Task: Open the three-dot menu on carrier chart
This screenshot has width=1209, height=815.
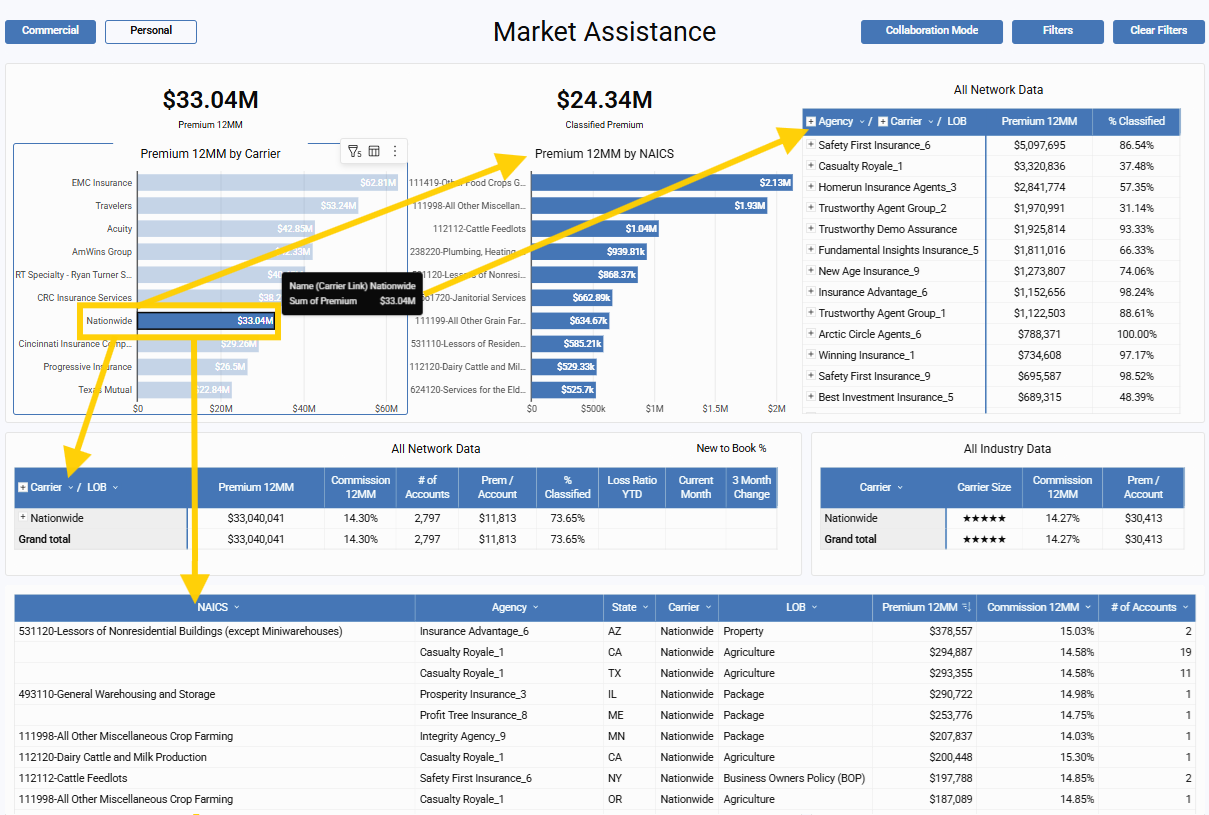Action: [395, 152]
